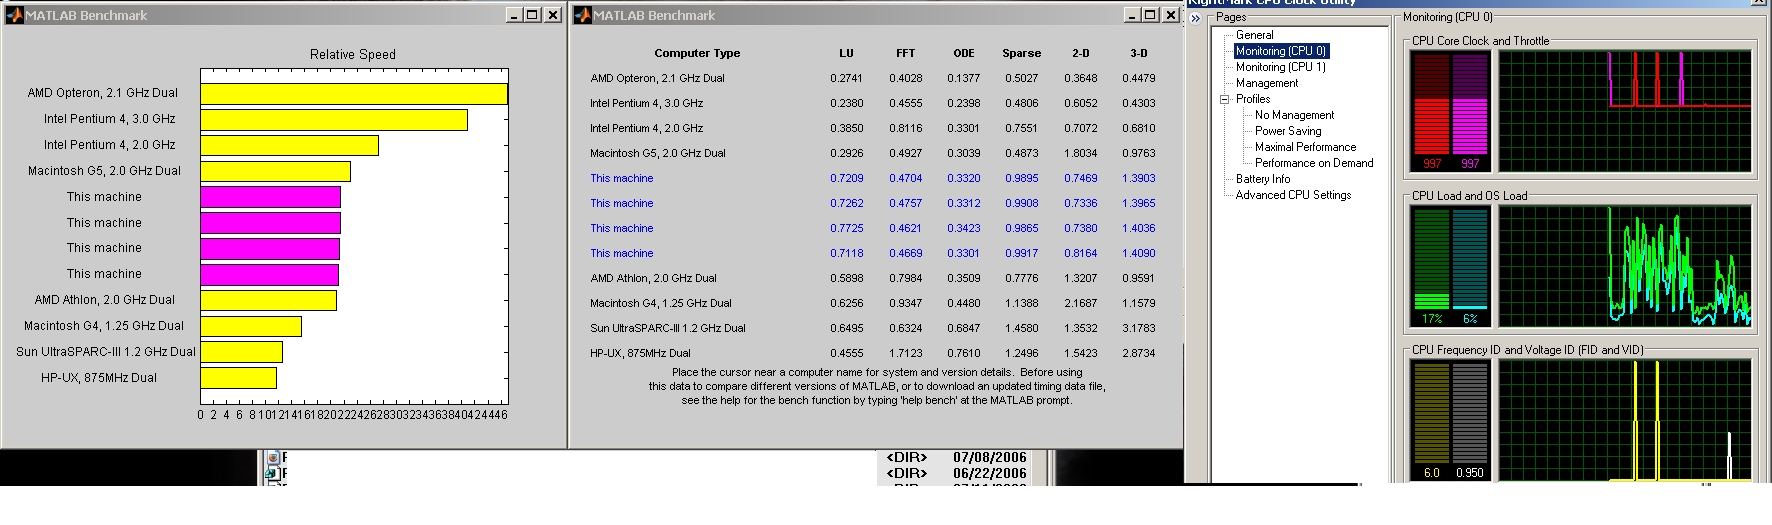
Task: Click the Relative Speed chart title
Action: 353,55
